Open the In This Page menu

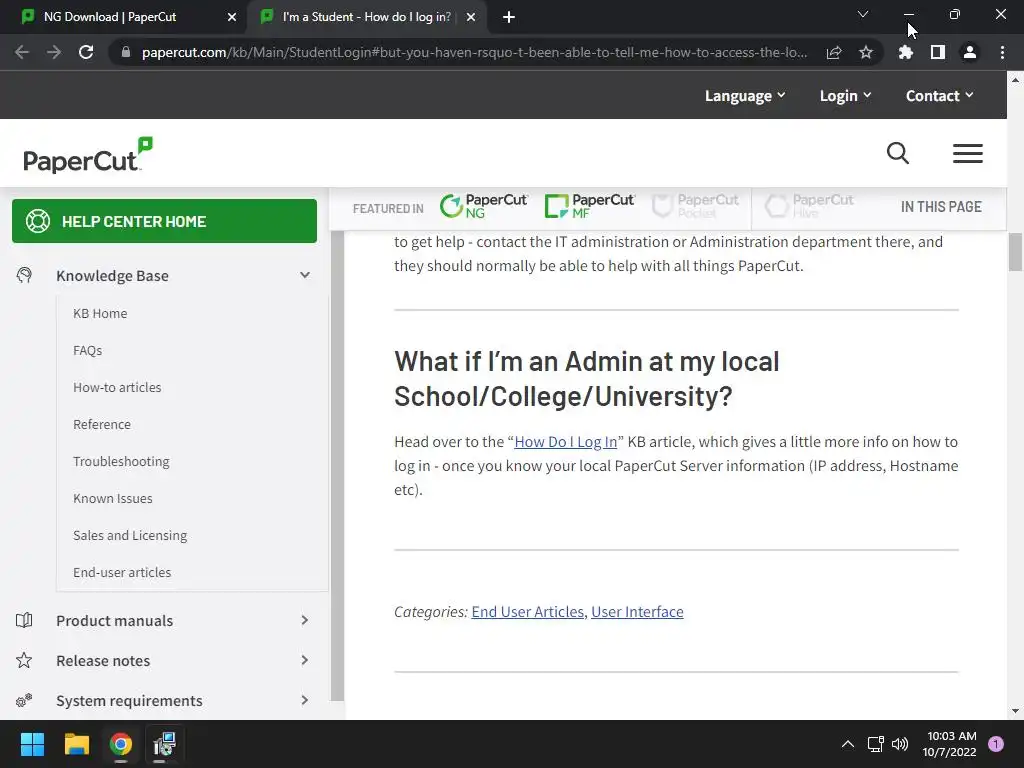(941, 207)
